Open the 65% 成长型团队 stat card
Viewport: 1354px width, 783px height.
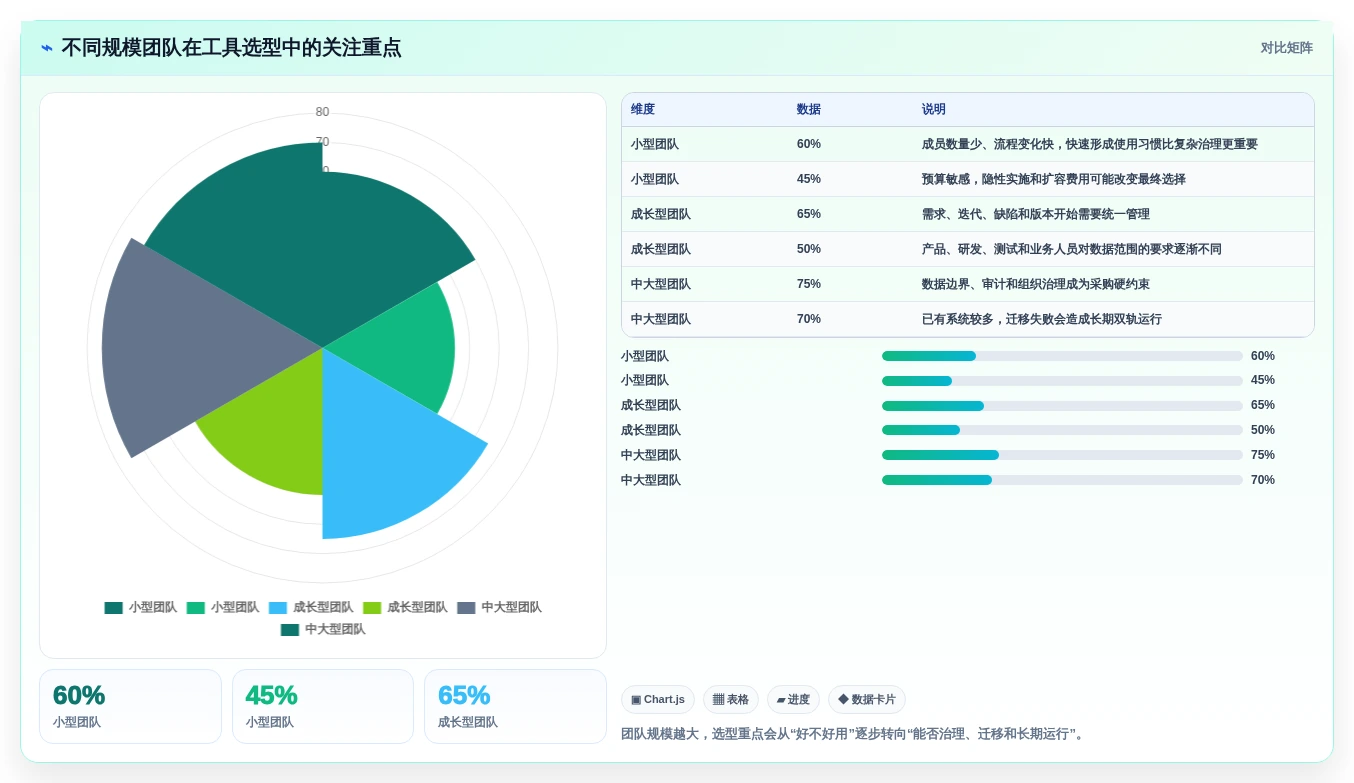tap(515, 706)
